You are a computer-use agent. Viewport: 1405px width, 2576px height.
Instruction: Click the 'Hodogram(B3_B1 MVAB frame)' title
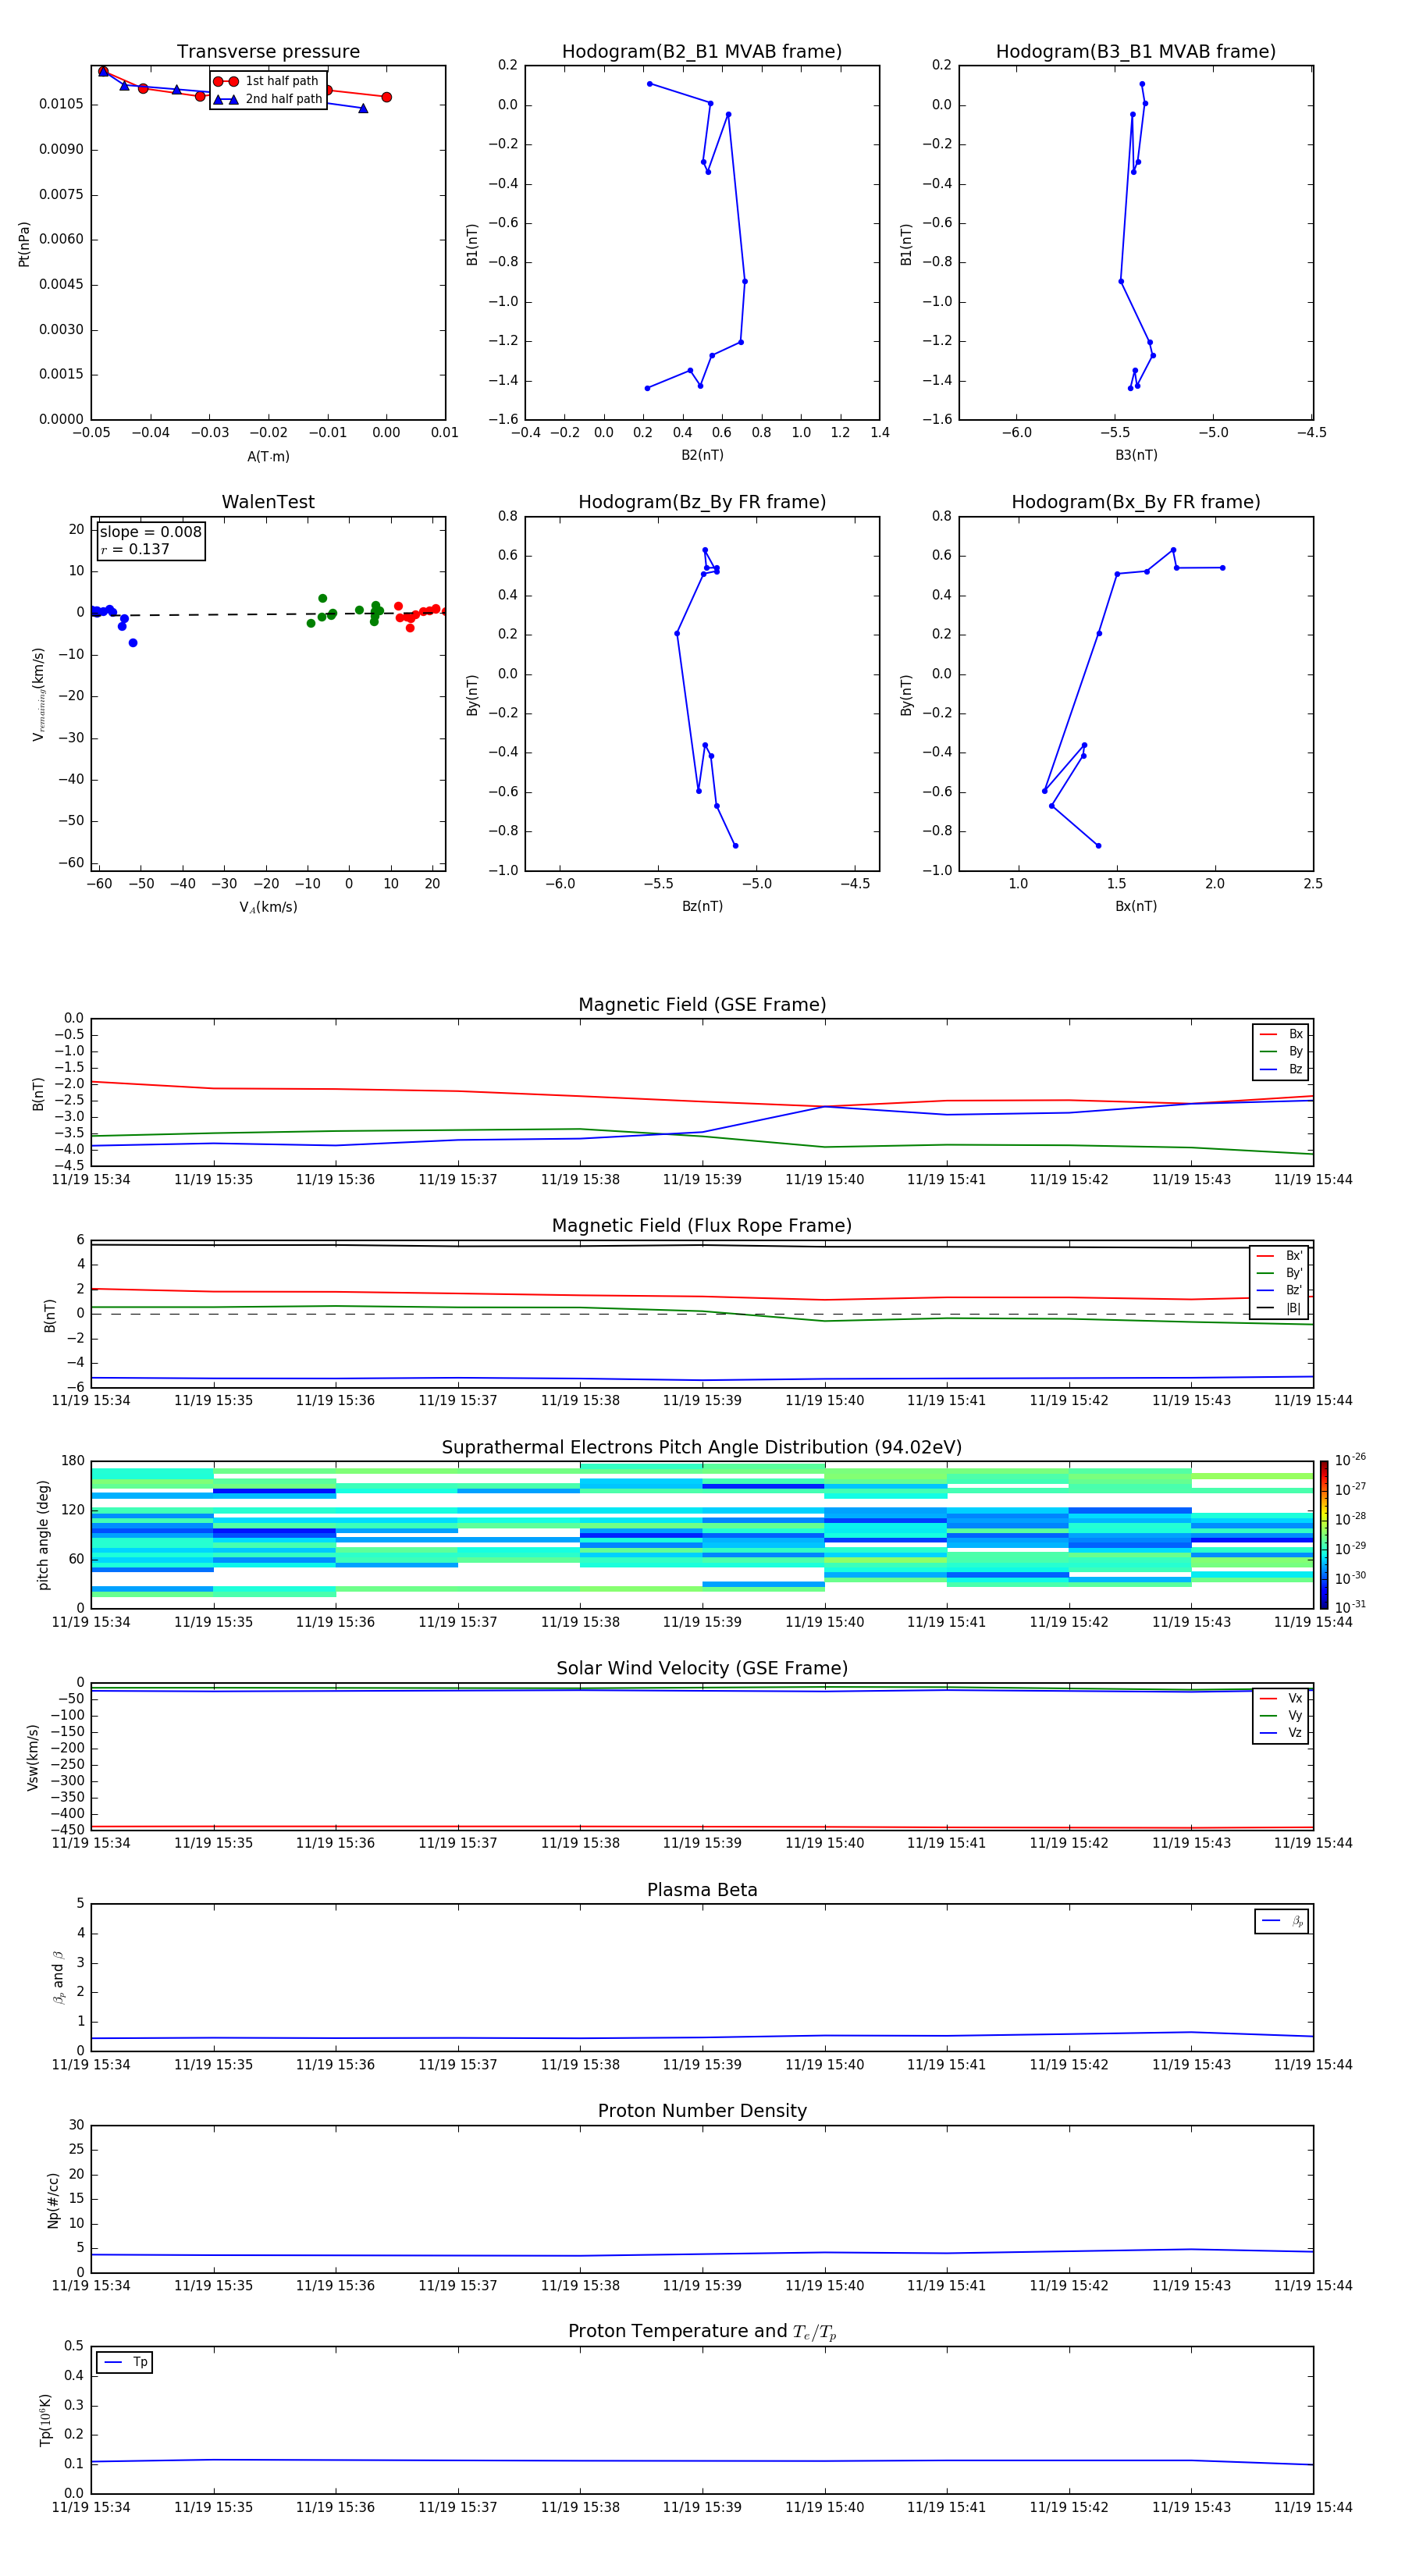coord(1136,52)
